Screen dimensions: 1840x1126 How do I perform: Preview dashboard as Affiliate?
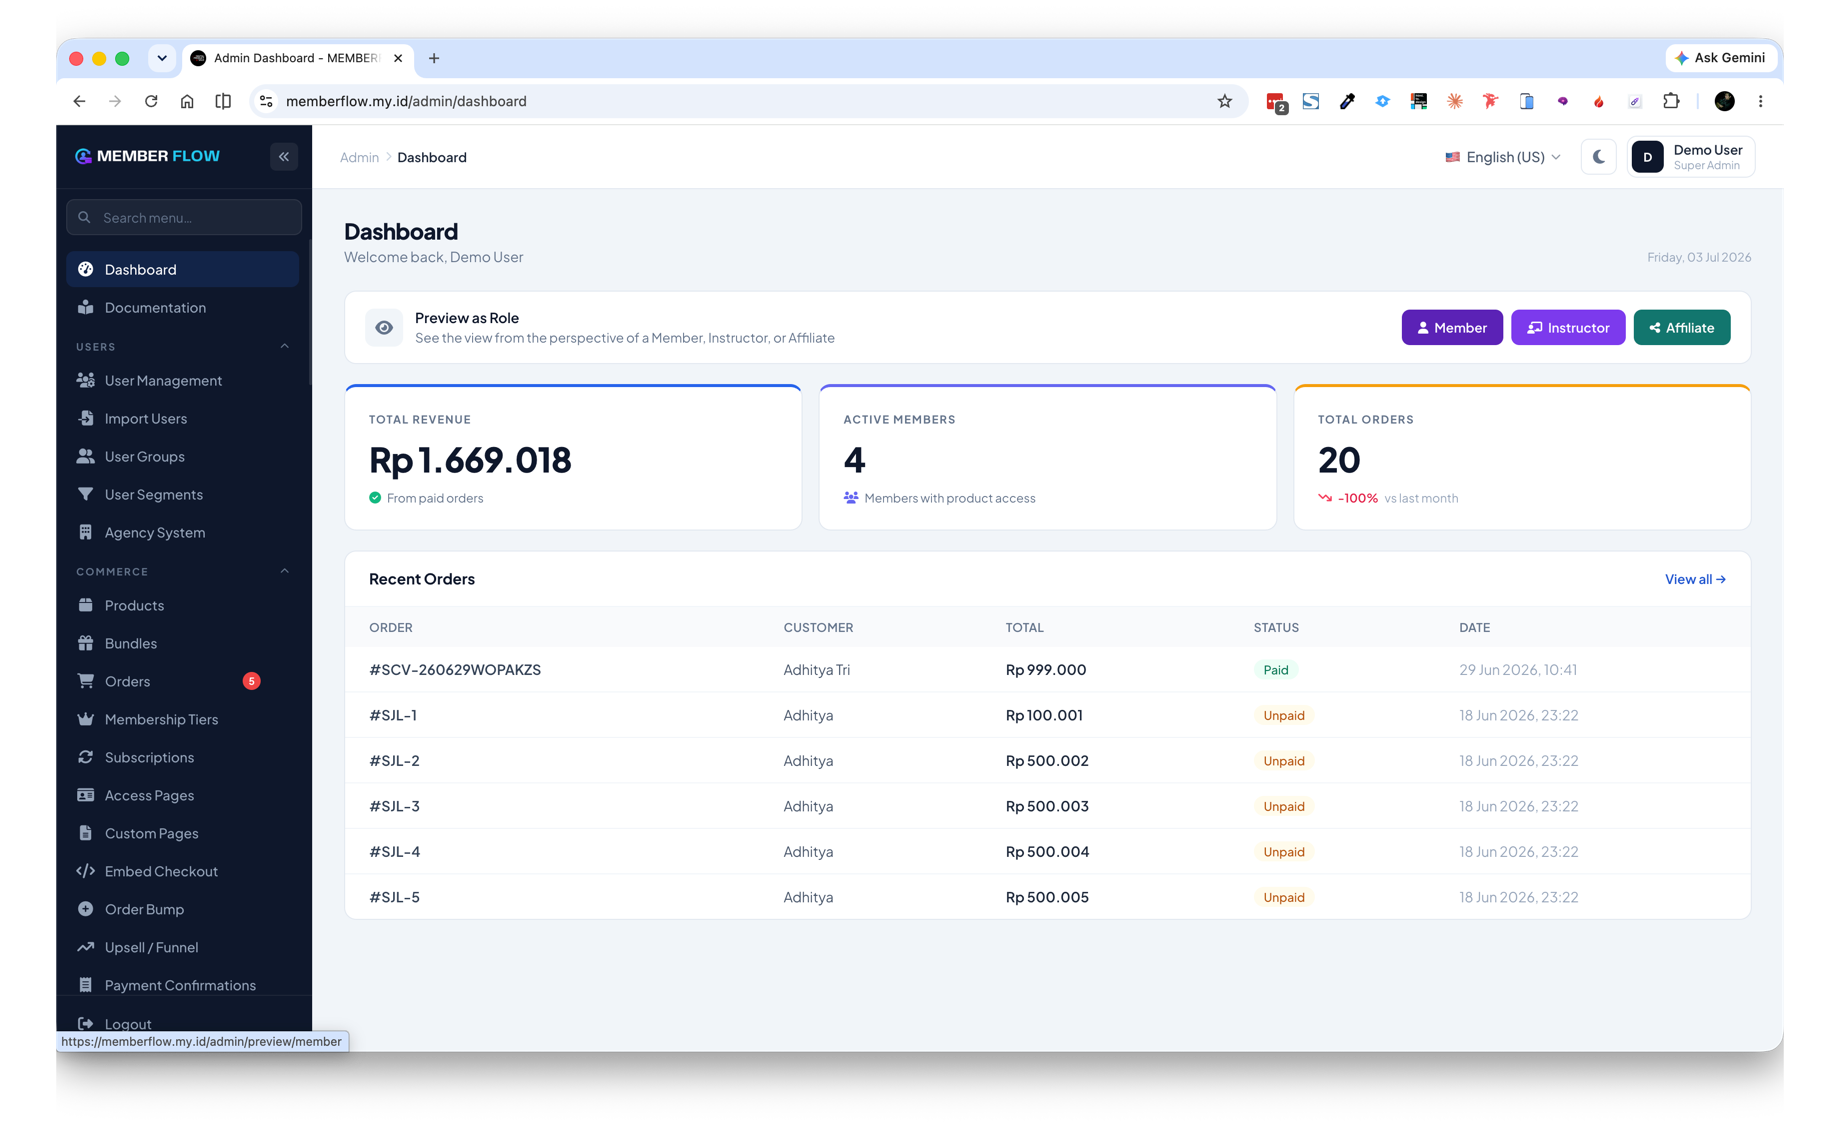[1681, 328]
